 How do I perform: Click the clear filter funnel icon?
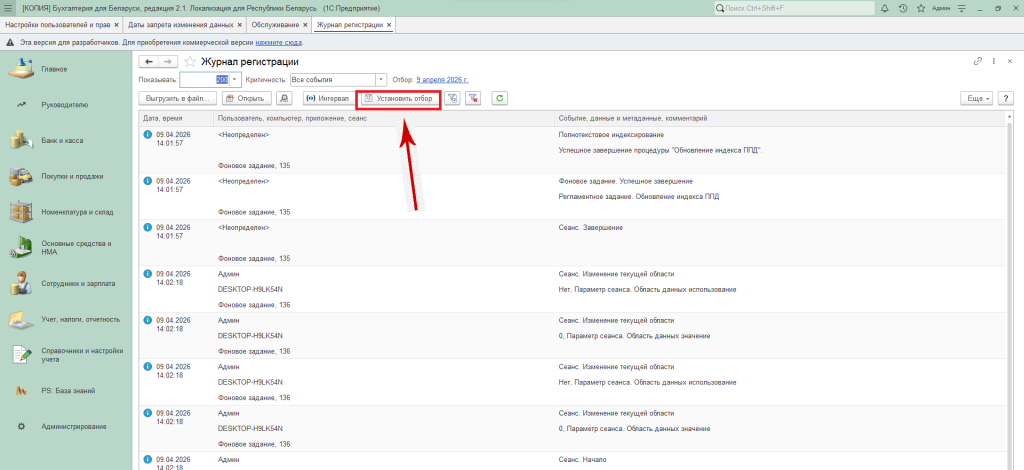coord(473,98)
